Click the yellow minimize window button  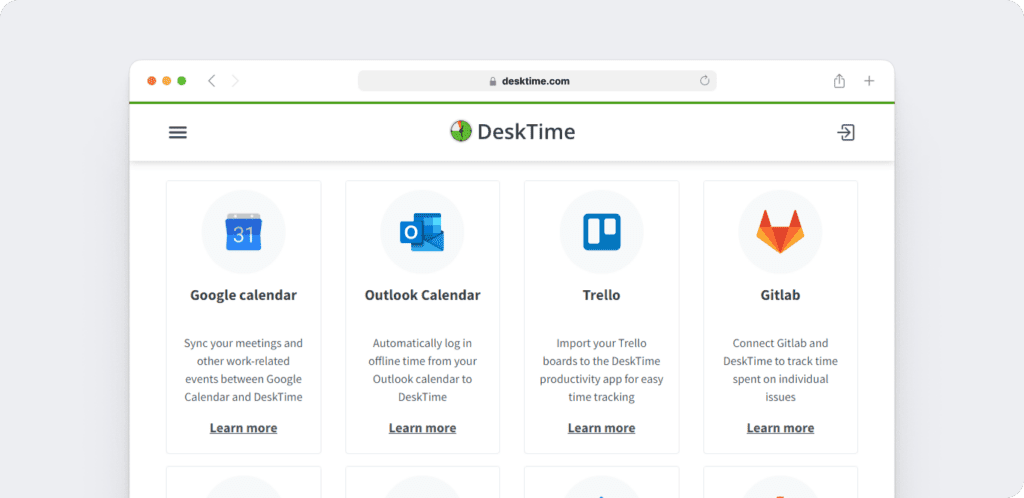pyautogui.click(x=167, y=81)
